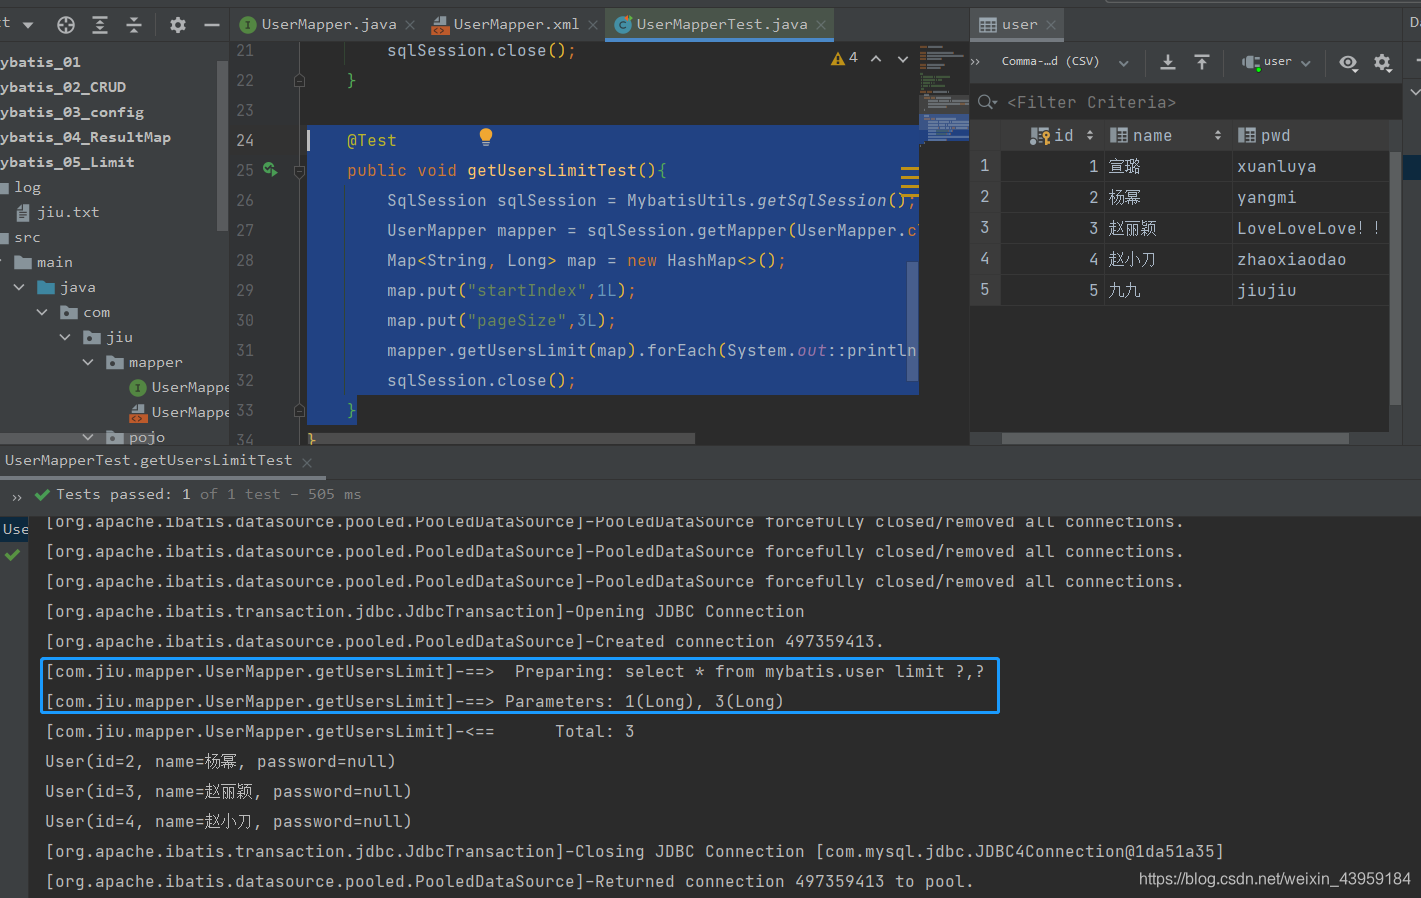Viewport: 1421px width, 898px height.
Task: Click the database table horizontal scrollbar
Action: click(x=1175, y=438)
